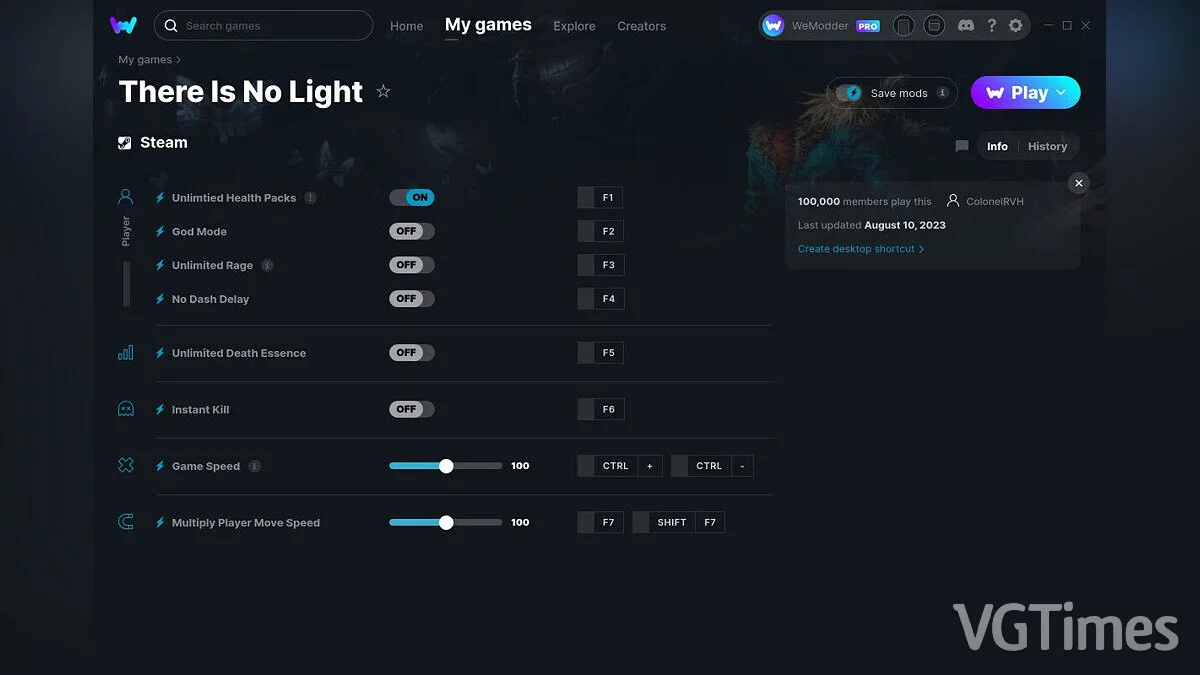Click the CTRL - Game Speed hotkey

click(712, 466)
